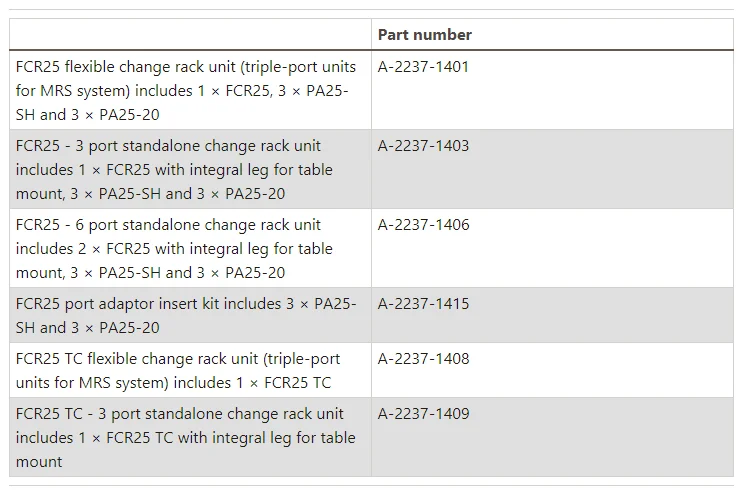This screenshot has width=745, height=490.
Task: Click the empty header cell above descriptions
Action: pyautogui.click(x=190, y=35)
